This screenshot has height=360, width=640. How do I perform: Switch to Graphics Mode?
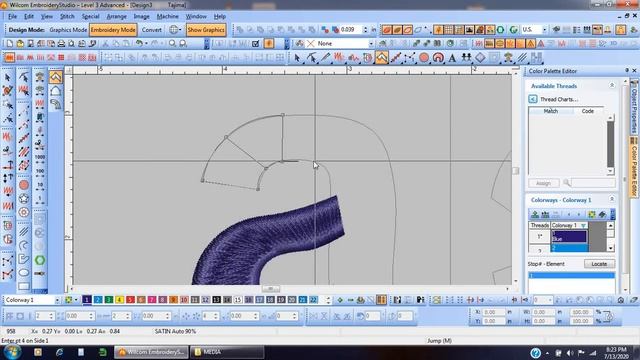point(68,30)
